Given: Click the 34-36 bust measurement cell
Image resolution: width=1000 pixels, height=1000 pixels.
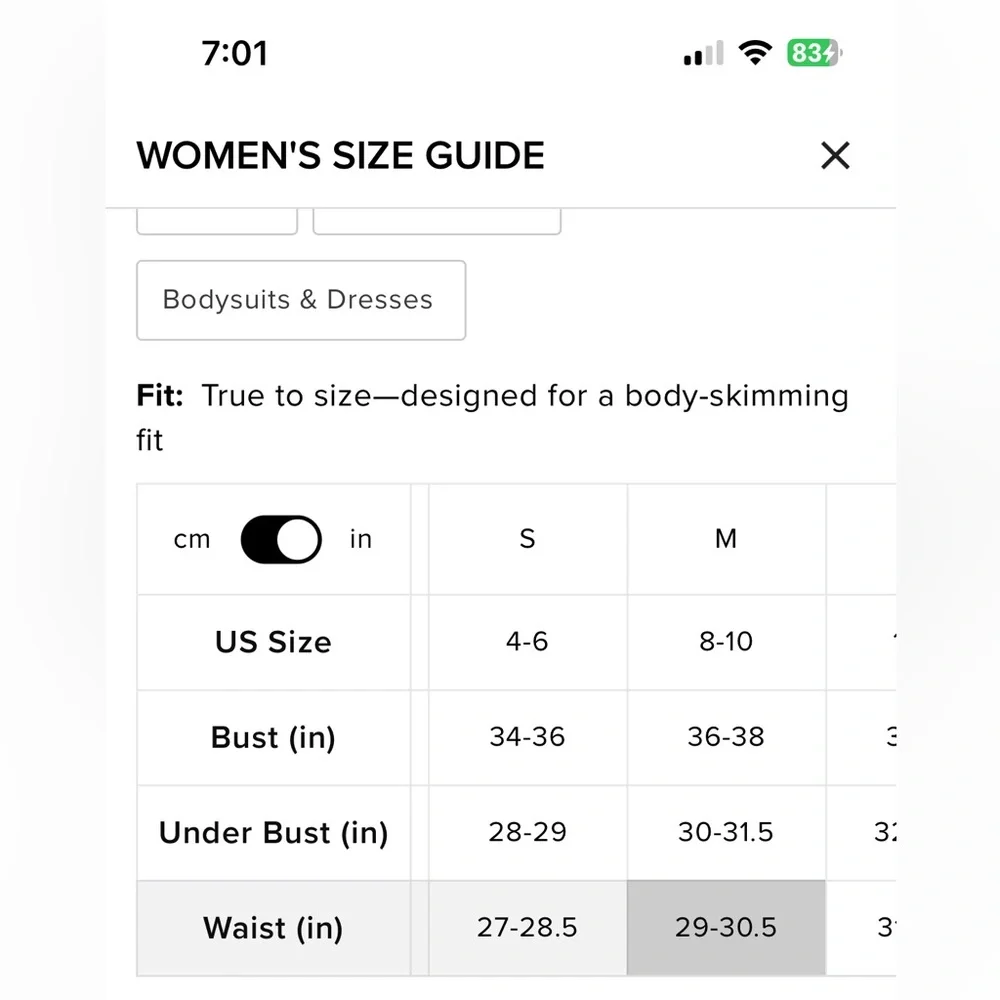Looking at the screenshot, I should tap(527, 737).
